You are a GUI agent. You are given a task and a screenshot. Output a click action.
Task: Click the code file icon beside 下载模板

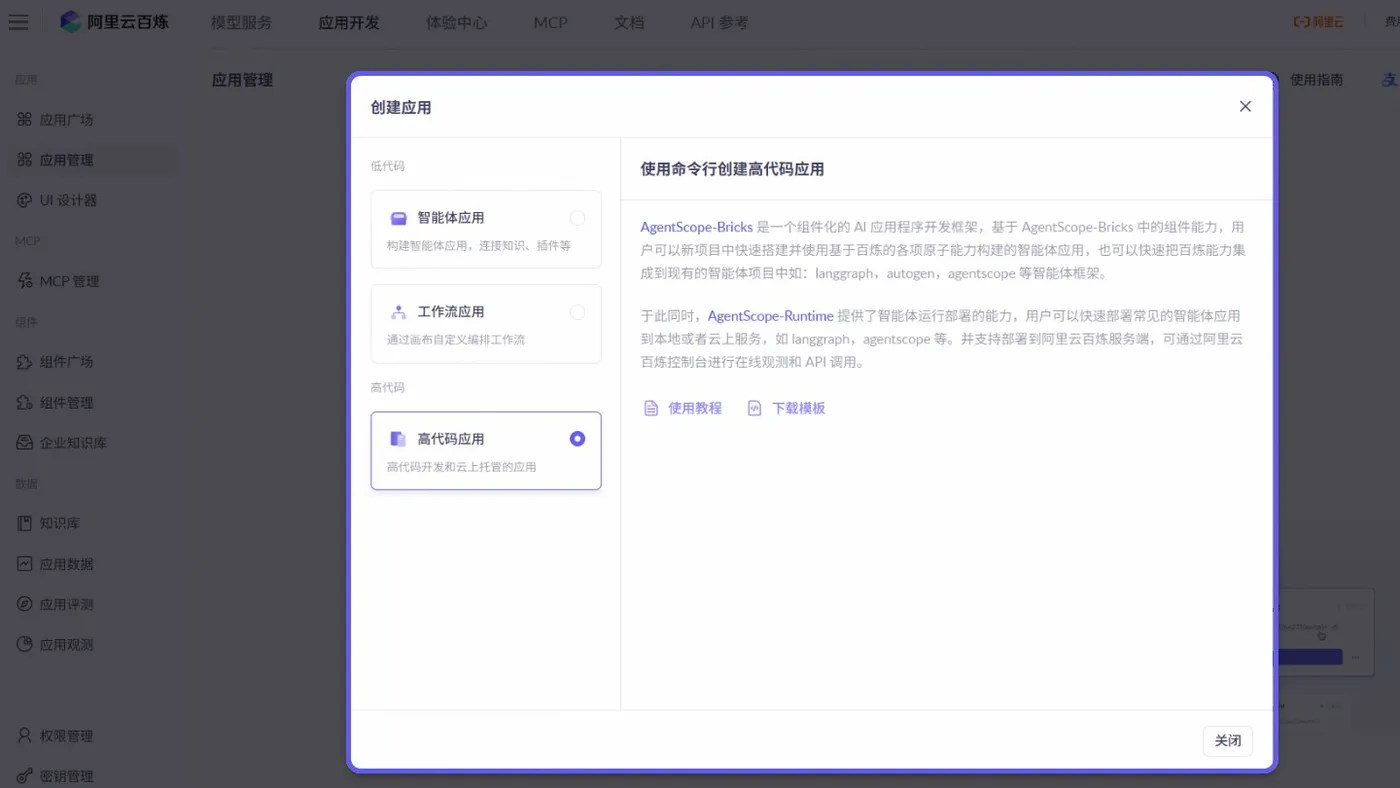[755, 408]
